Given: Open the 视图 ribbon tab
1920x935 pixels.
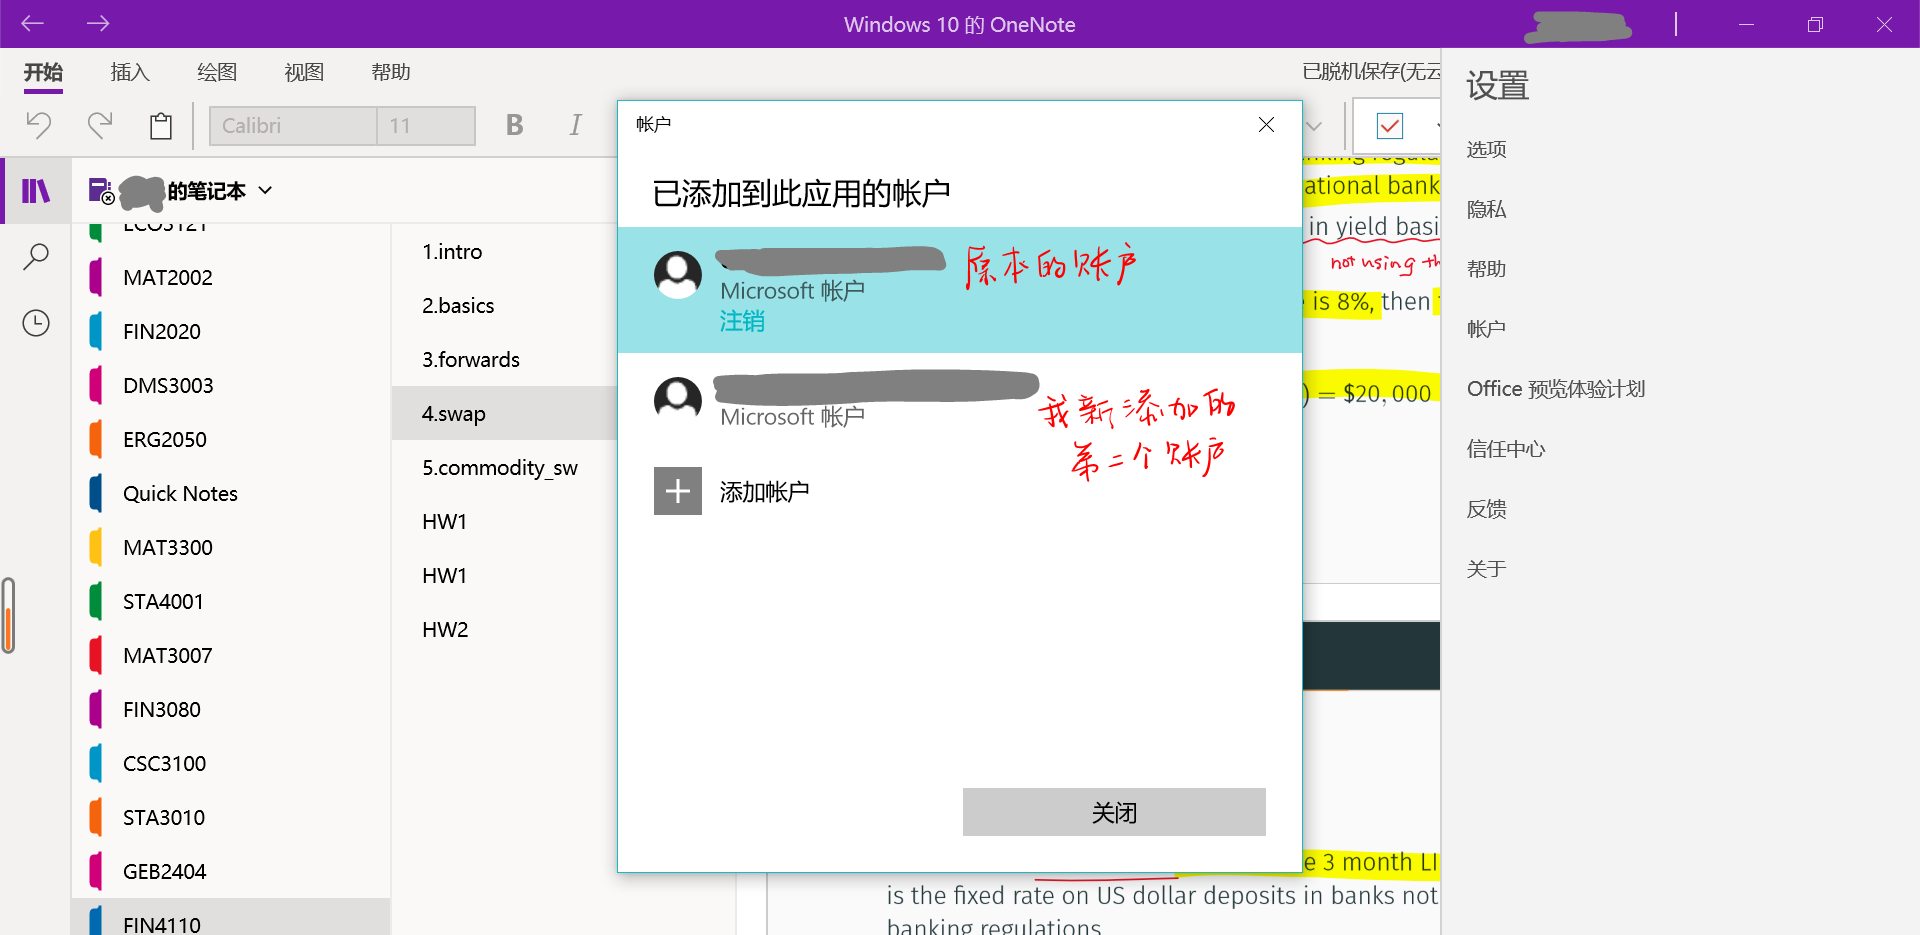Looking at the screenshot, I should coord(304,72).
